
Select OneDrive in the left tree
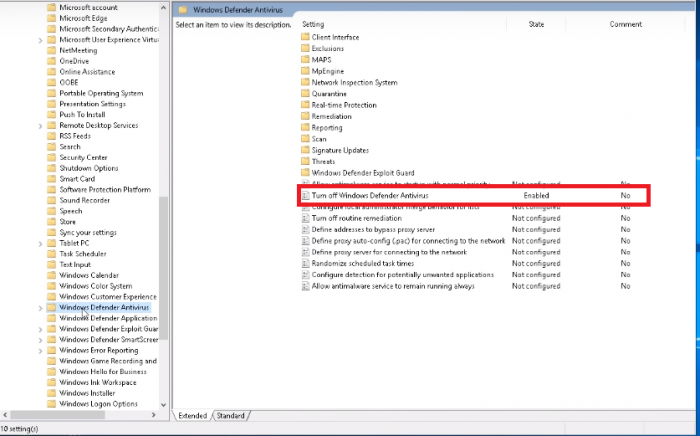(x=74, y=60)
